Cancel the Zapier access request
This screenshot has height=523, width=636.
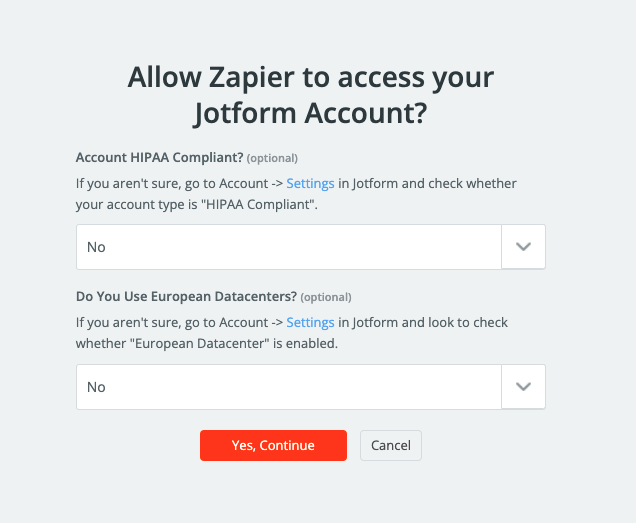(391, 445)
